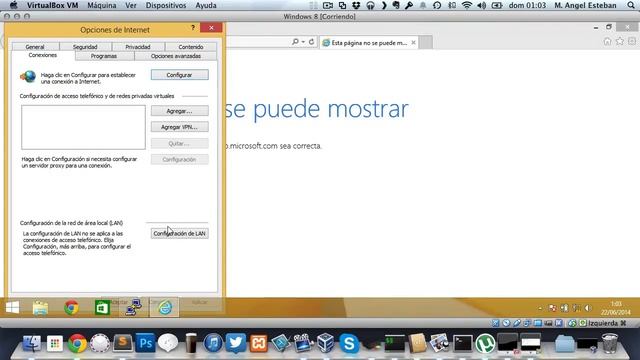Viewport: 640px width, 360px height.
Task: Click the Agregar VPN... button
Action: [x=179, y=127]
